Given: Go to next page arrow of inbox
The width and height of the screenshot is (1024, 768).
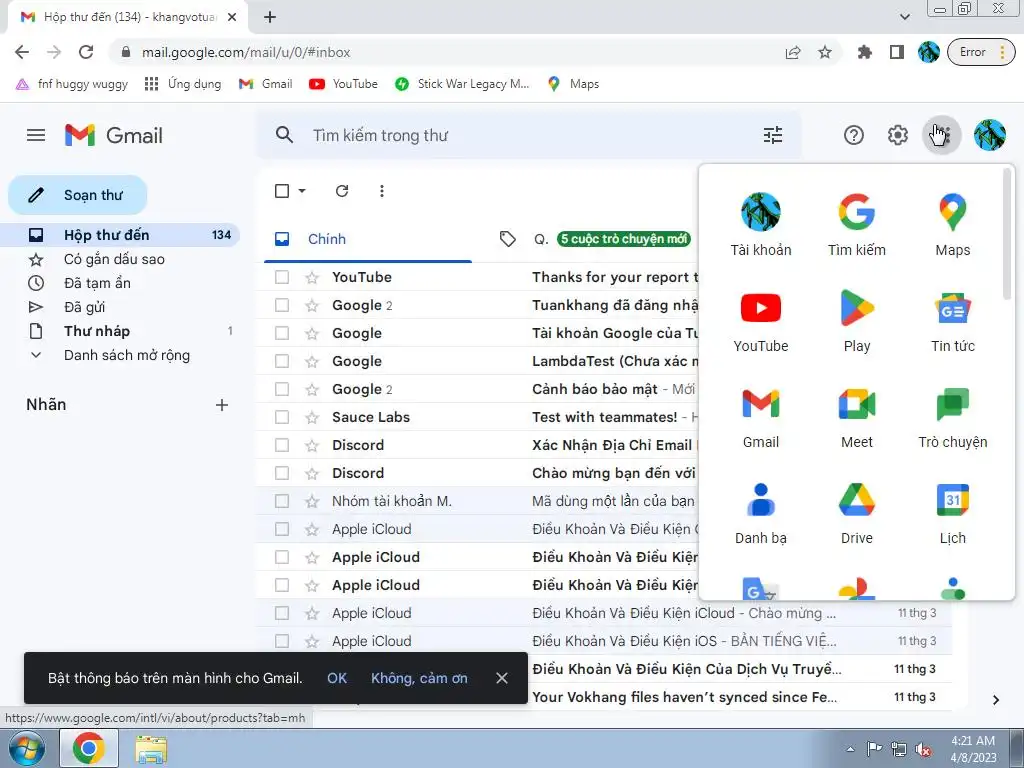Looking at the screenshot, I should point(995,699).
